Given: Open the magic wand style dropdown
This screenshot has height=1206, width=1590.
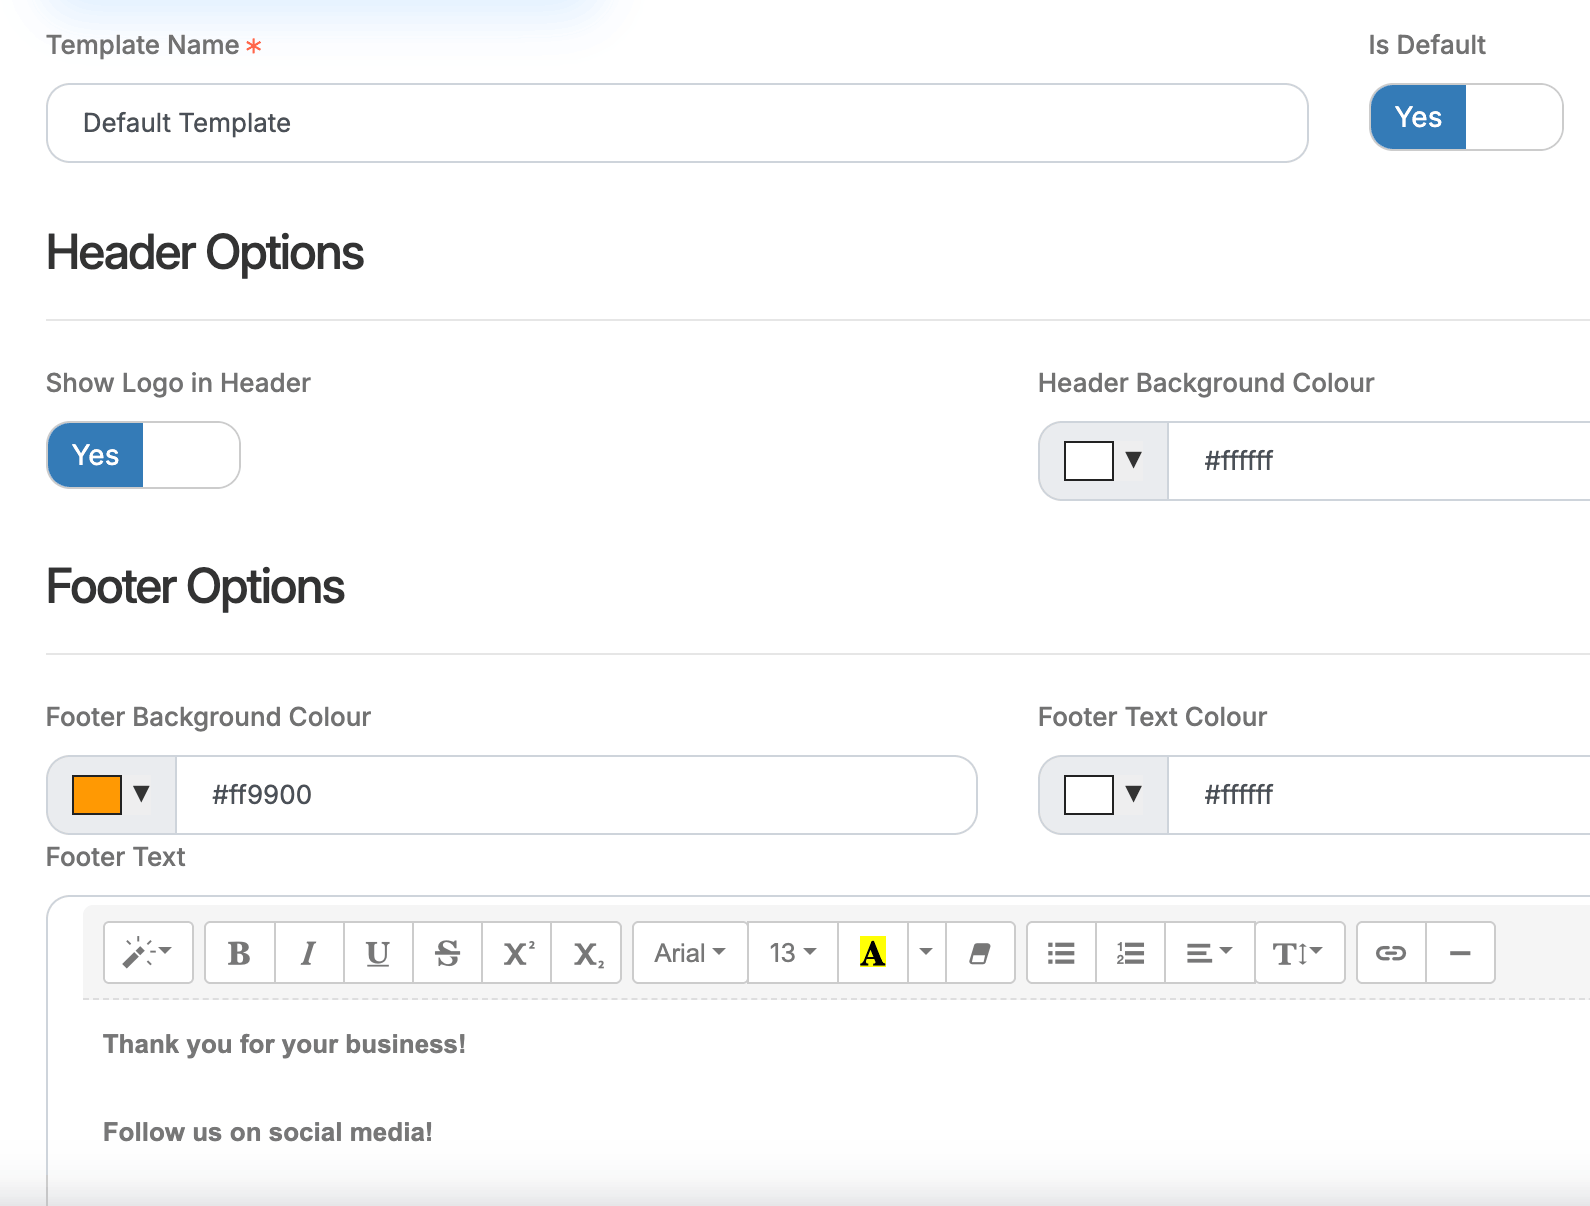Looking at the screenshot, I should (x=148, y=953).
